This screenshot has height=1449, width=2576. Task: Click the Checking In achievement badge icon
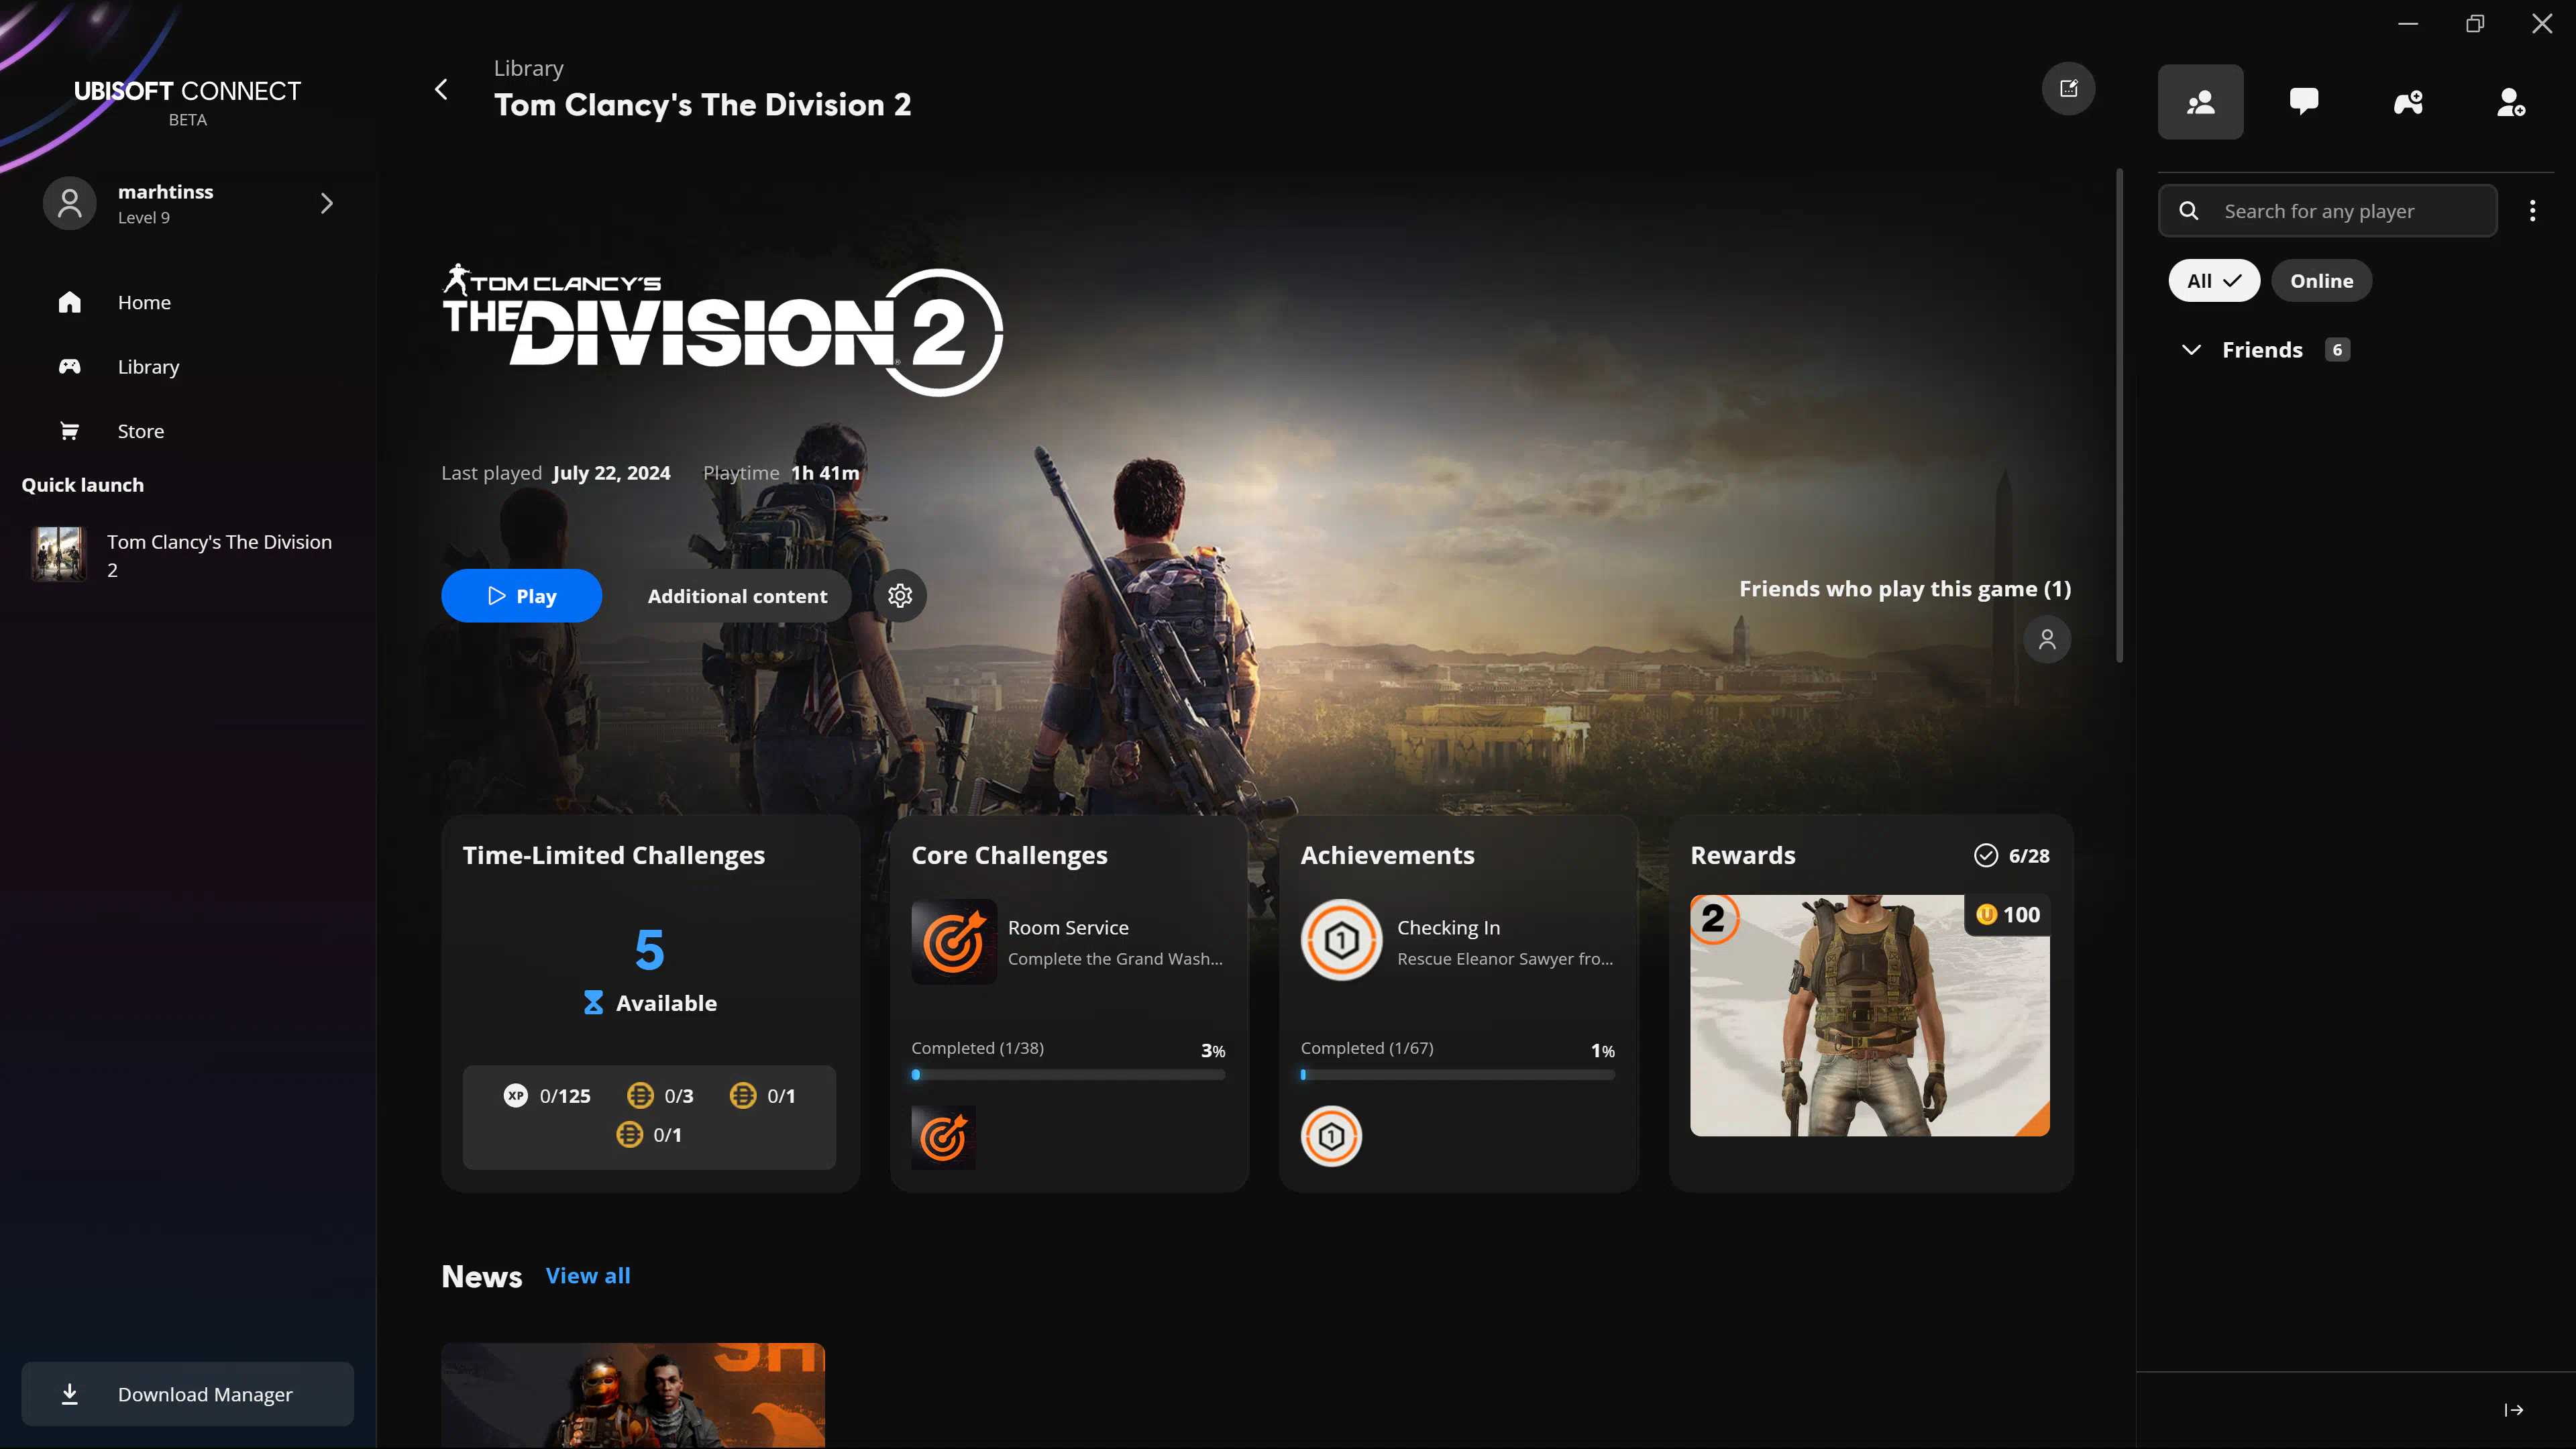point(1342,940)
